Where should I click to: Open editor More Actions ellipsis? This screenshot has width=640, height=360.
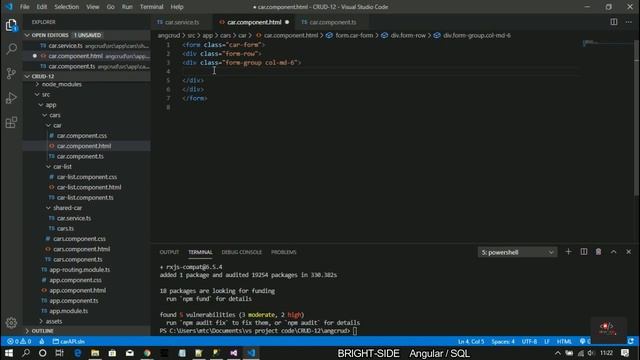(629, 22)
